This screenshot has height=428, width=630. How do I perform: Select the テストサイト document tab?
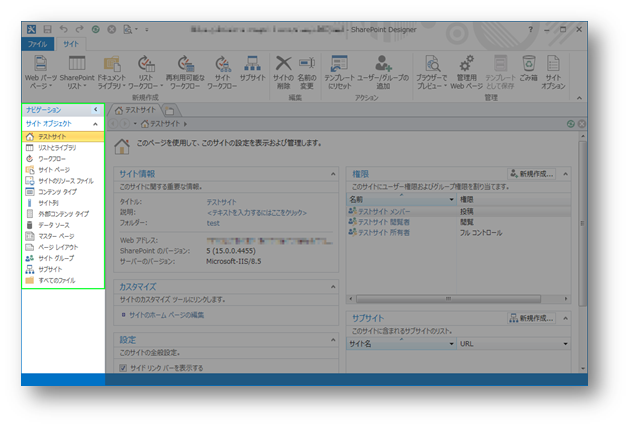[x=139, y=109]
